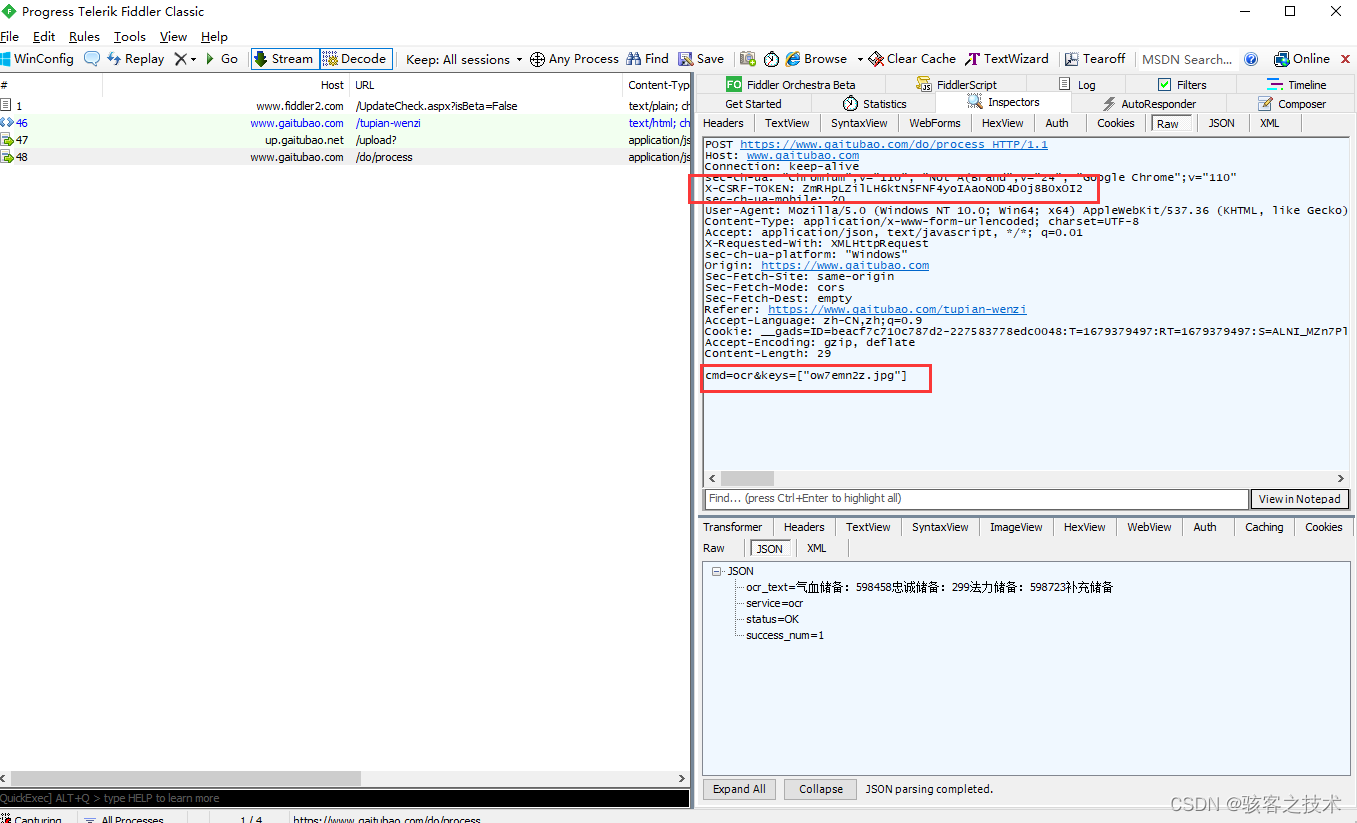The image size is (1357, 823).
Task: Open the Get Started tab
Action: (753, 104)
